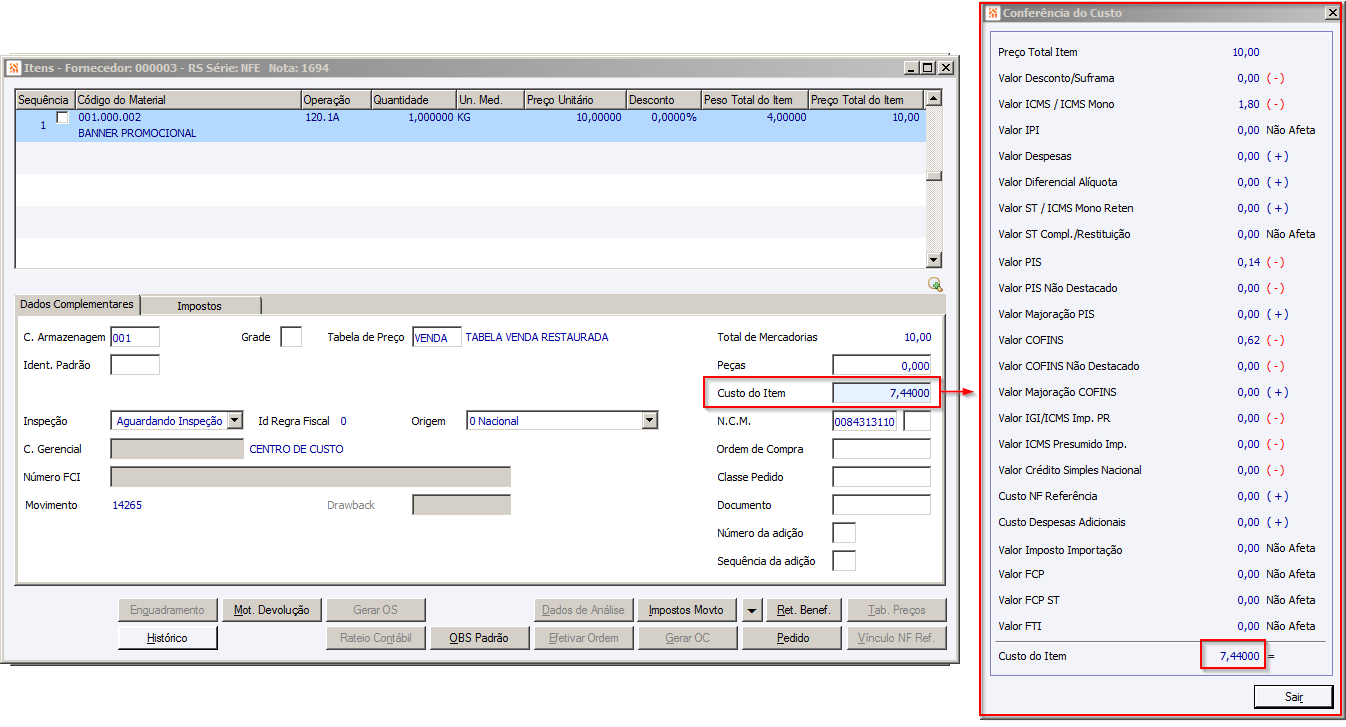Select the Dados Complementares tab
This screenshot has width=1346, height=727.
77,304
